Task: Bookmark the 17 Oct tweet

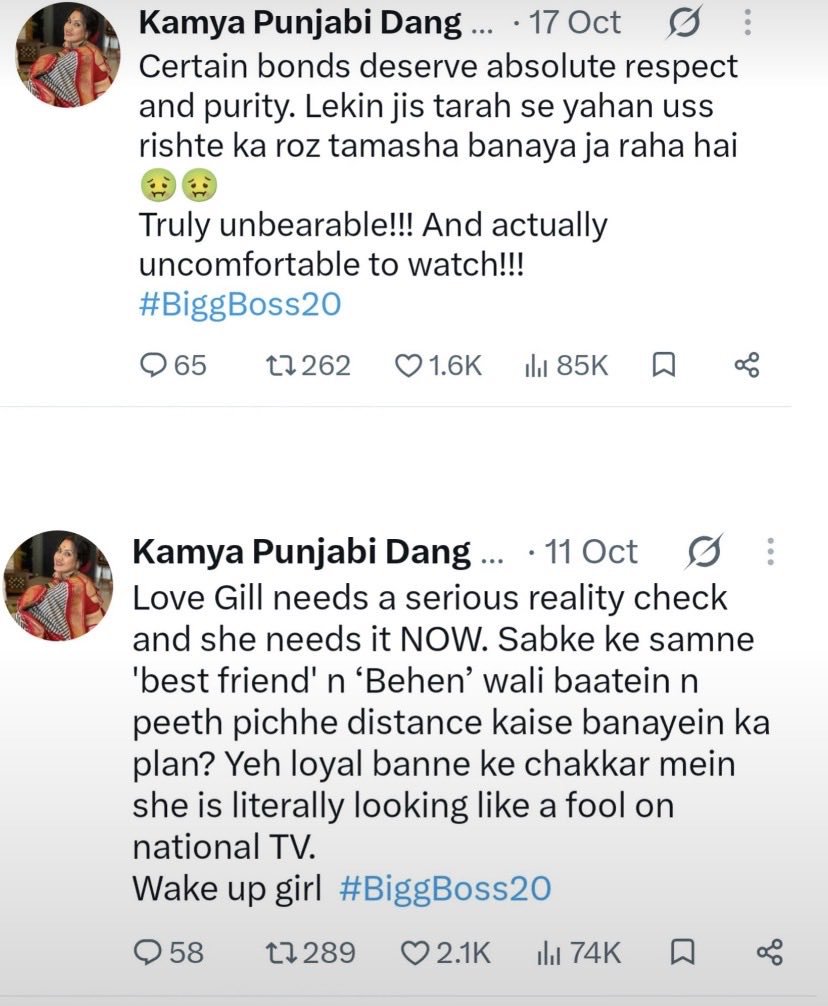Action: click(x=663, y=366)
